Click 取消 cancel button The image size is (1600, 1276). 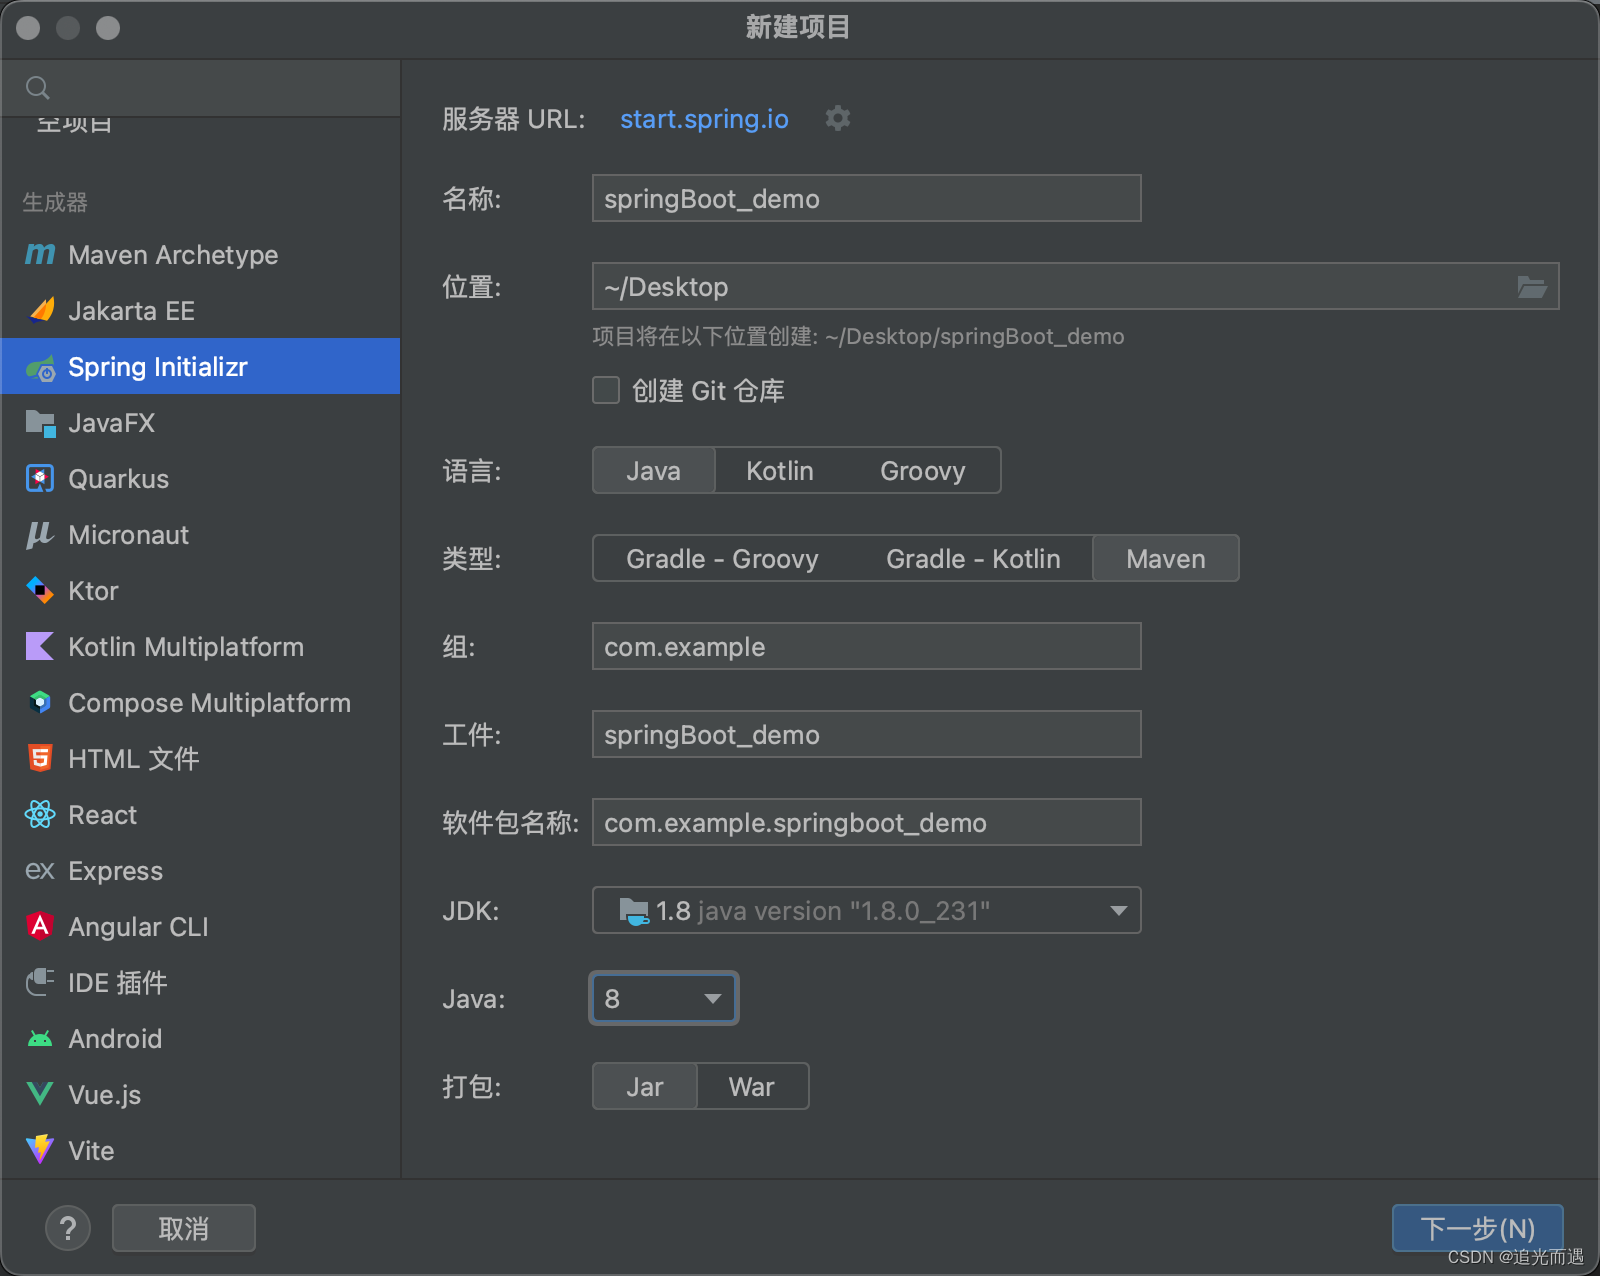tap(184, 1228)
